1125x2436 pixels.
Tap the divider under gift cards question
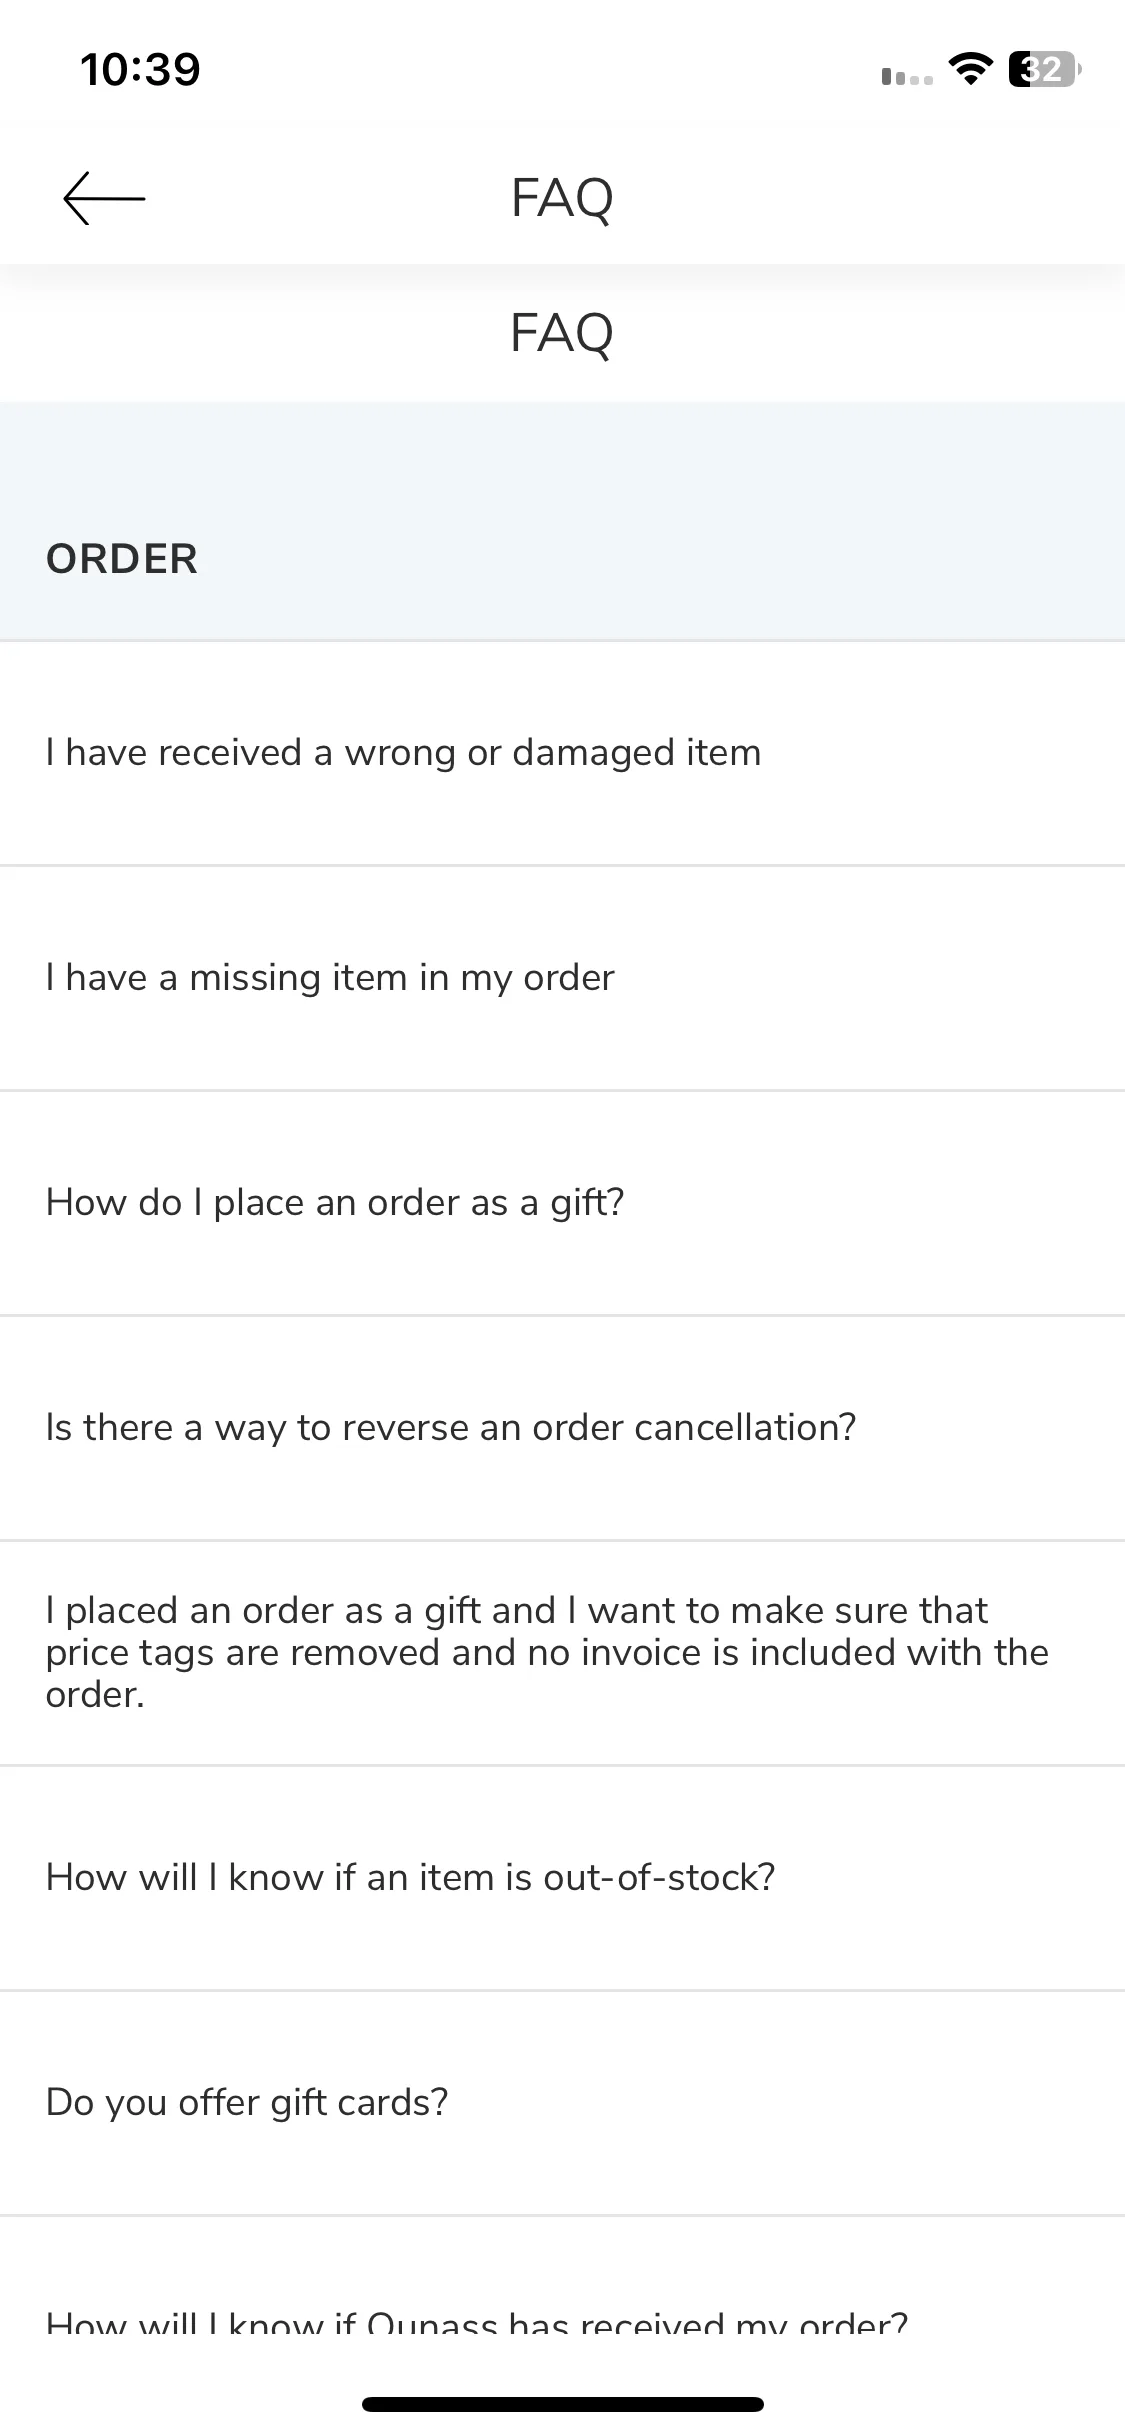click(x=562, y=2215)
